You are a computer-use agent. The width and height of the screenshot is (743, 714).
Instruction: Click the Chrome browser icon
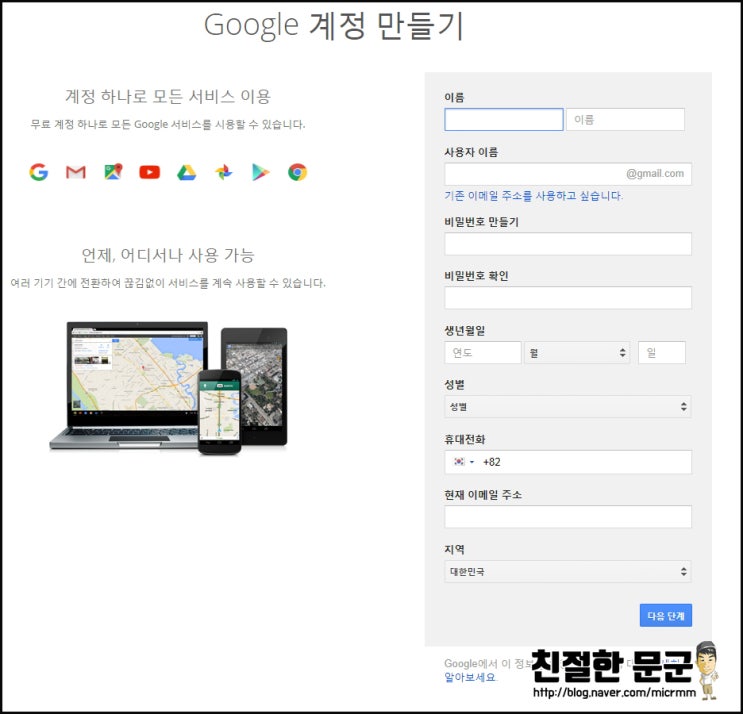298,172
